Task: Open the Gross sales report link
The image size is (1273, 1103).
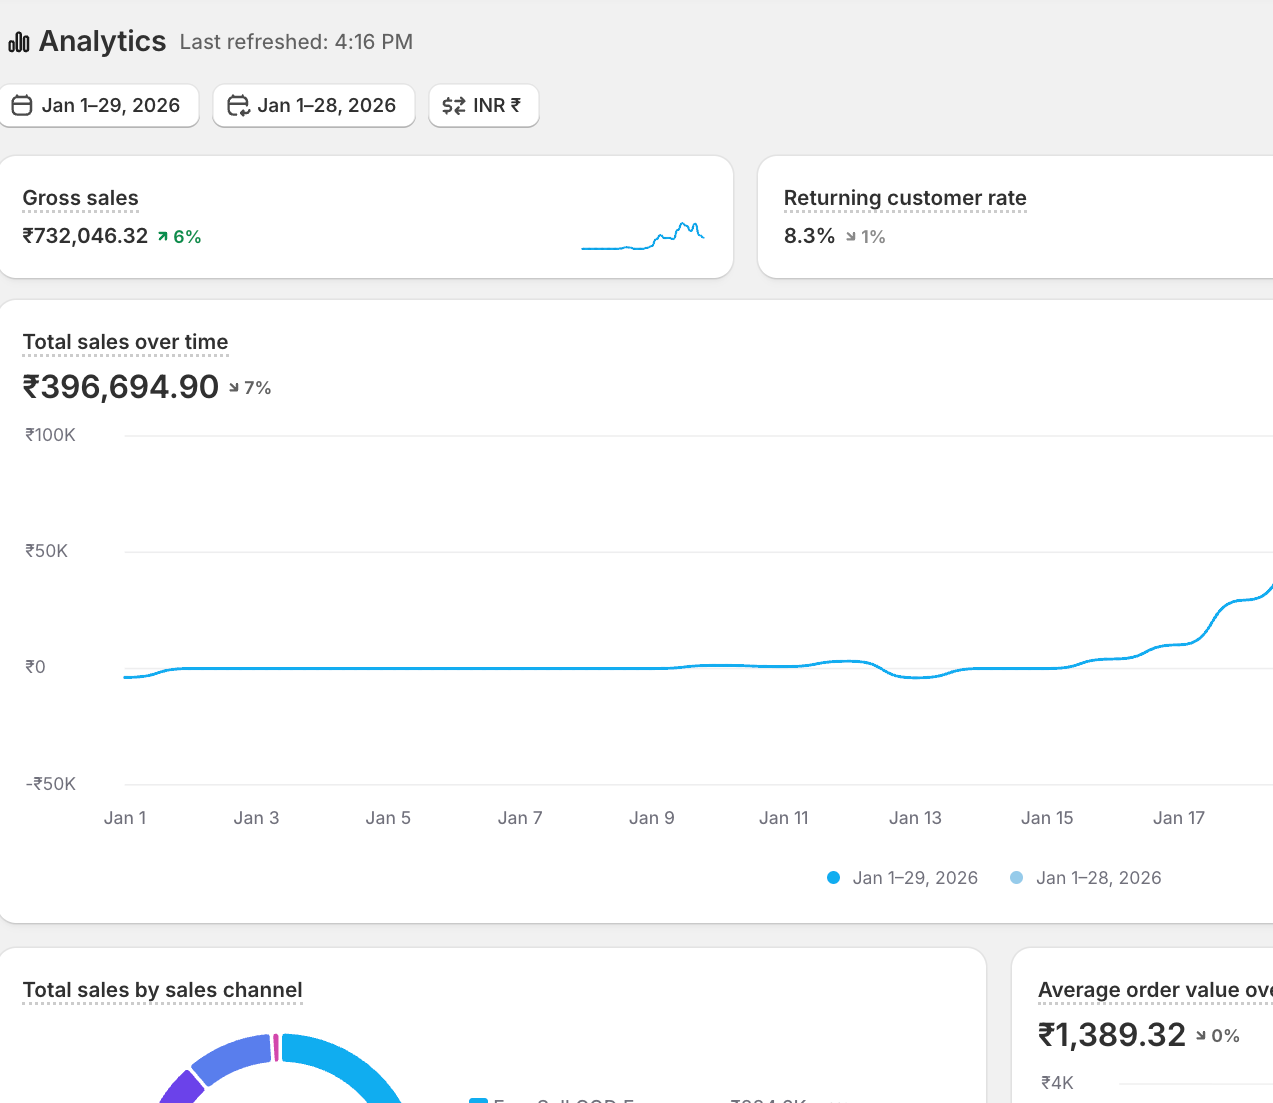Action: (x=80, y=197)
